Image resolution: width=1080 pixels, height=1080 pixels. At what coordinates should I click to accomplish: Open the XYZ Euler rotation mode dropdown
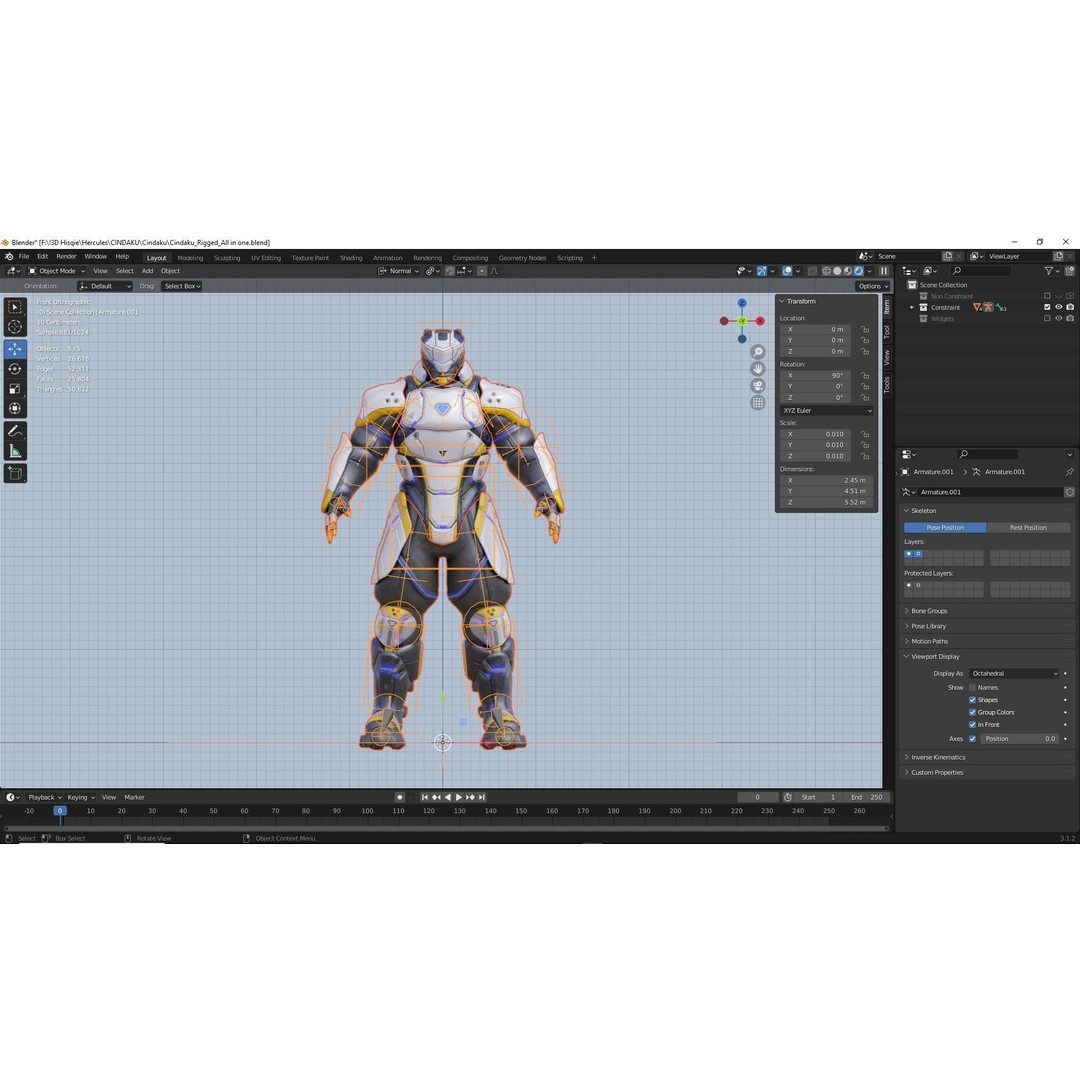[x=827, y=411]
